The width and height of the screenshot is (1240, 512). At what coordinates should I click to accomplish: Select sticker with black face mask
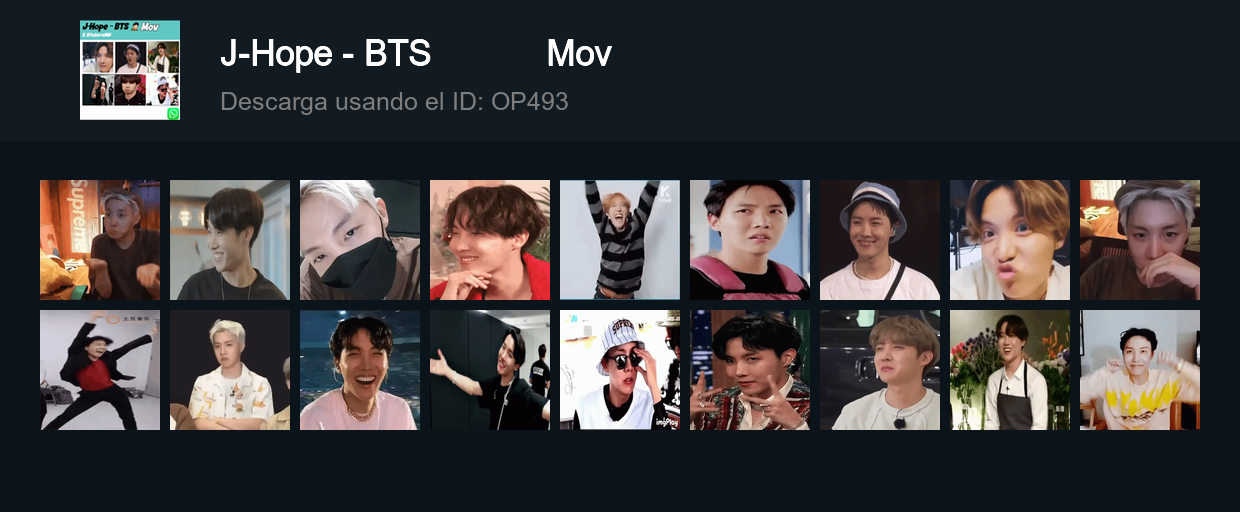[x=360, y=240]
